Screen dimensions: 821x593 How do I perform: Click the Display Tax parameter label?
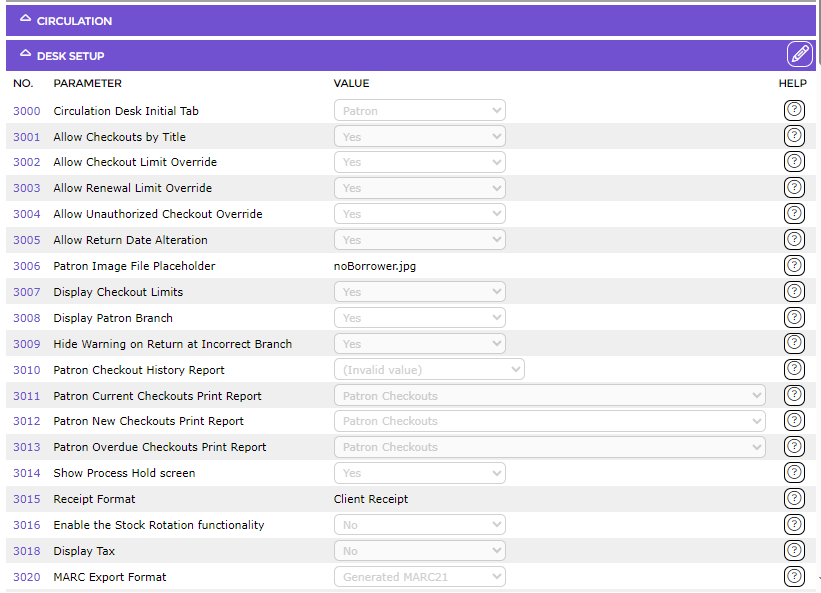pos(84,551)
